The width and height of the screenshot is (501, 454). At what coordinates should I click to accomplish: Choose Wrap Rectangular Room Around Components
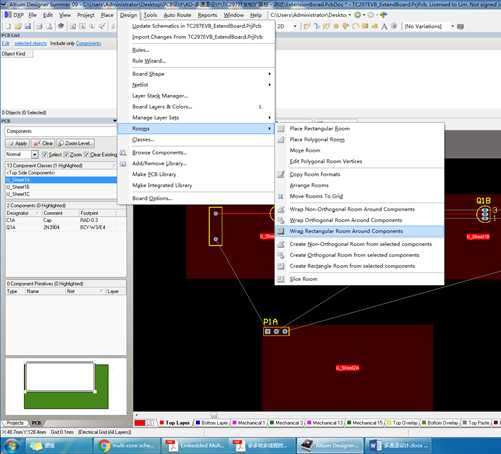pyautogui.click(x=359, y=231)
